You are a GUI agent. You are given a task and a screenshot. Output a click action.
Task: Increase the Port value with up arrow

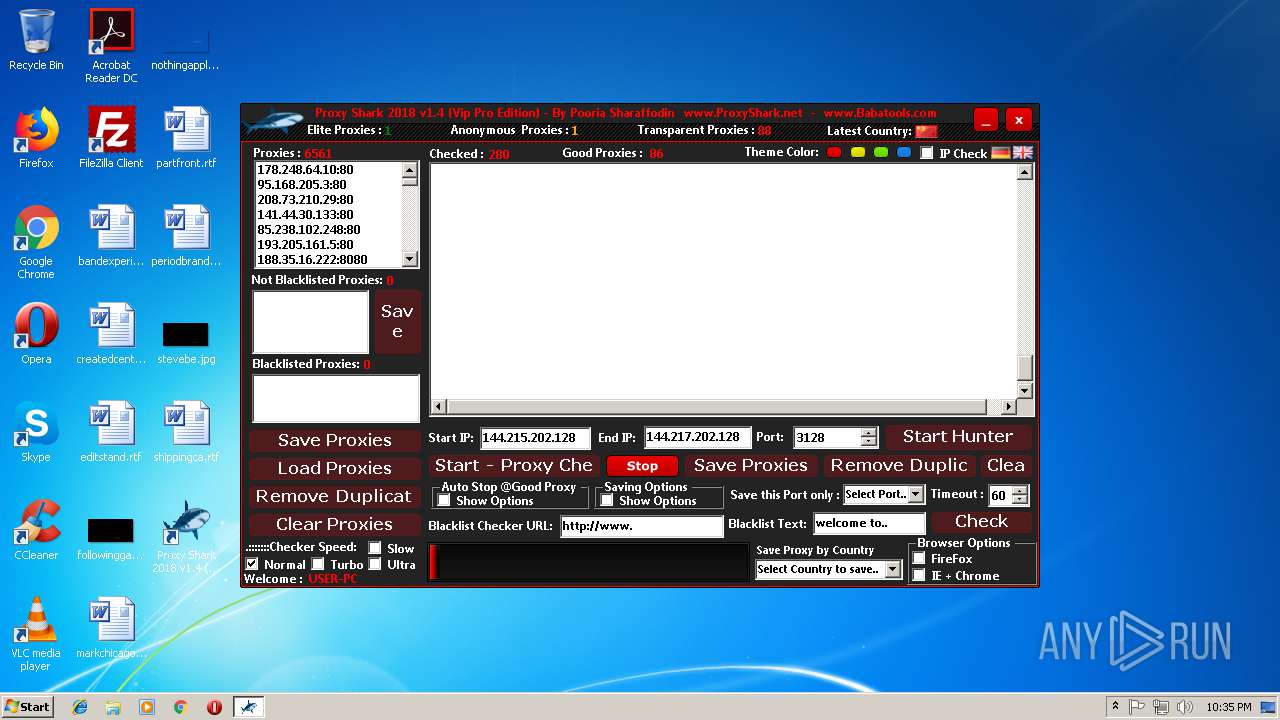point(868,432)
